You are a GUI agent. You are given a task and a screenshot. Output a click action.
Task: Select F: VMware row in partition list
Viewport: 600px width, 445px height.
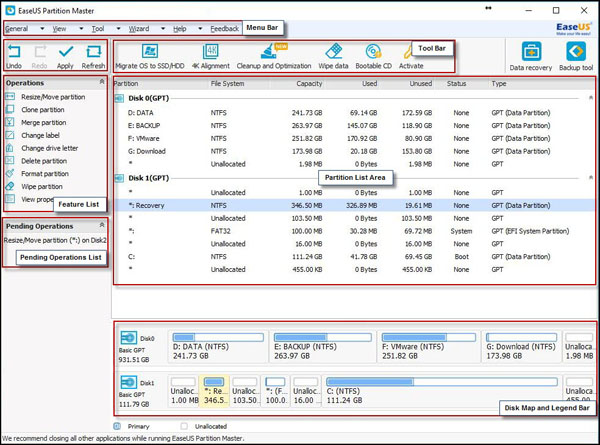point(354,139)
